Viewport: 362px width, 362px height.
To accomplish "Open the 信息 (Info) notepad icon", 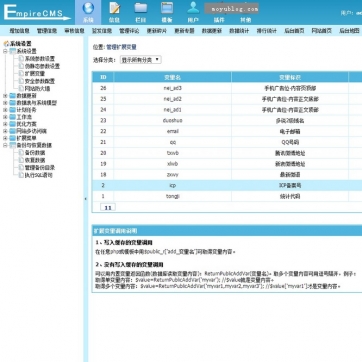I will click(114, 8).
